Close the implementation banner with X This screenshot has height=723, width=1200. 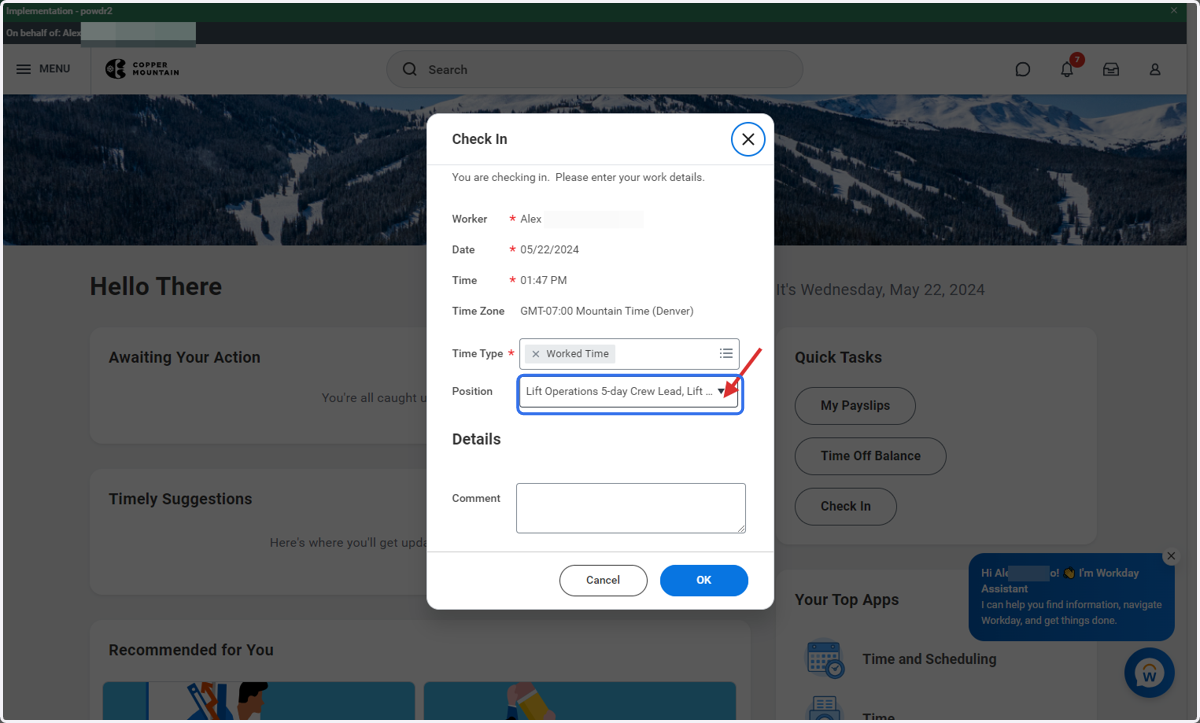tap(1175, 10)
